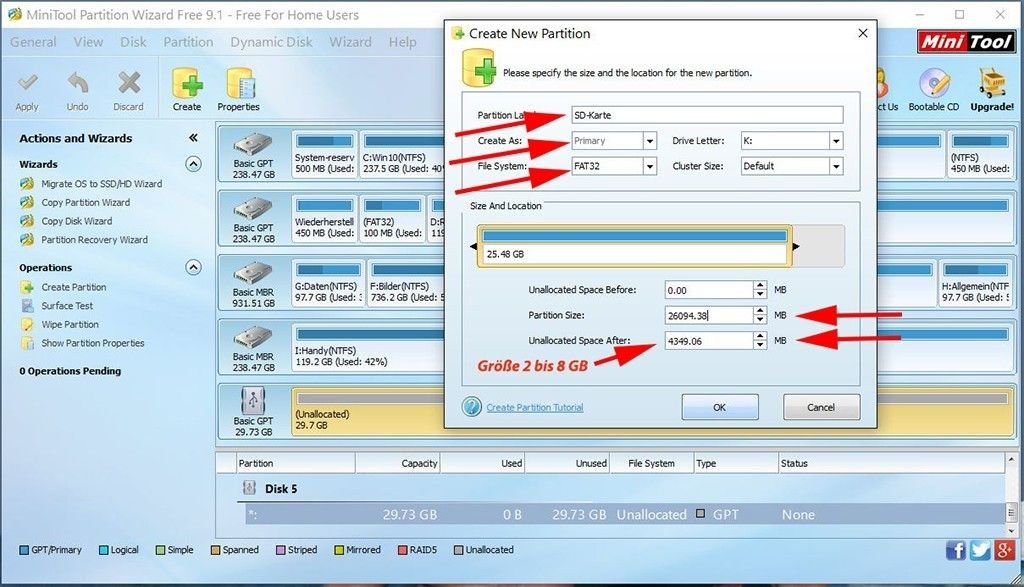Click the Create partition toolbar icon
Screen dimensions: 1024x587
click(x=187, y=84)
